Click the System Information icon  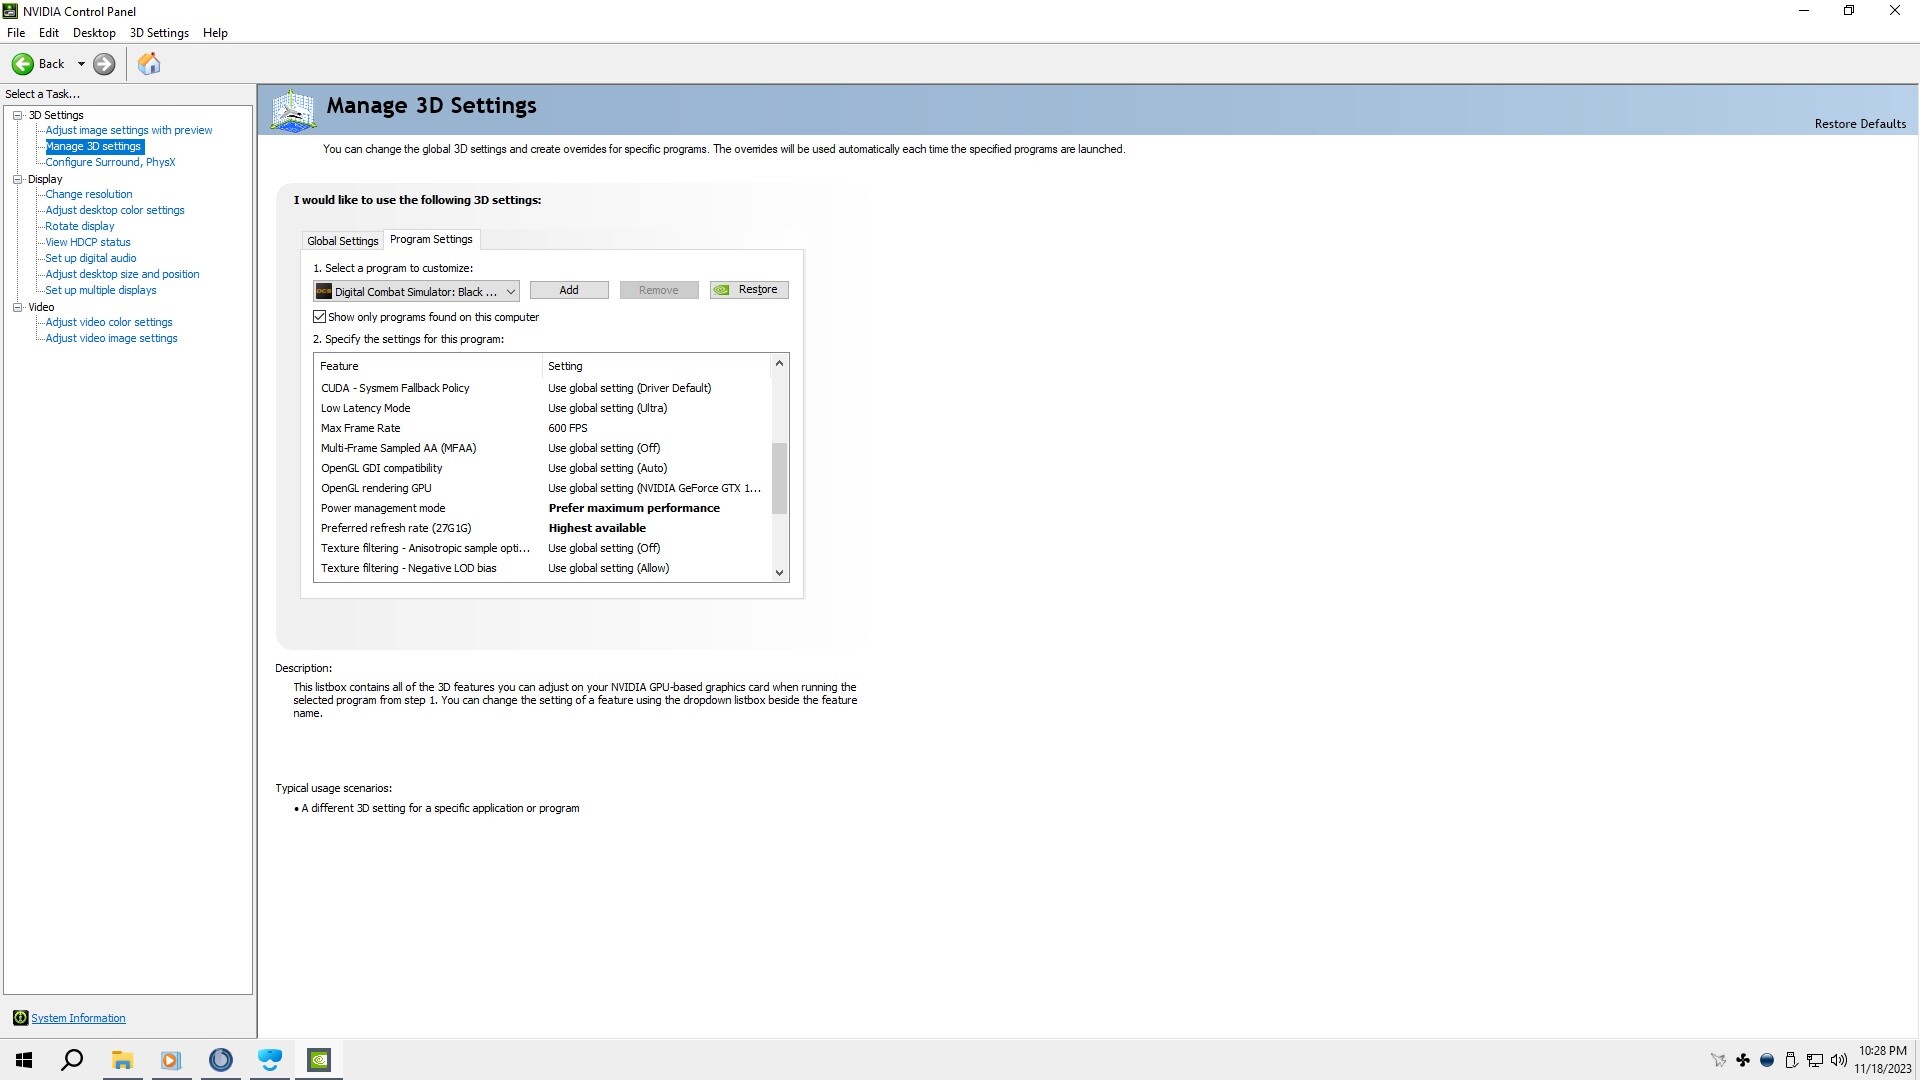pyautogui.click(x=20, y=1018)
